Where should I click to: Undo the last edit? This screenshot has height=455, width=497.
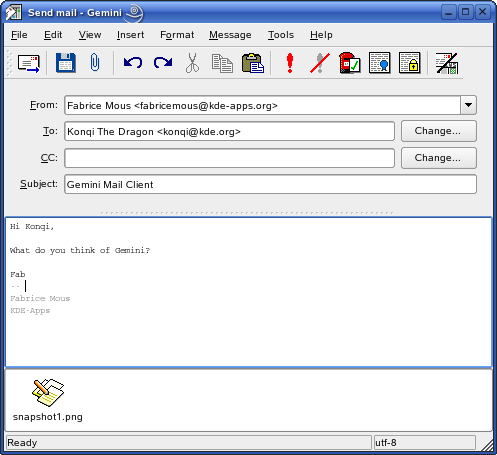pyautogui.click(x=133, y=63)
